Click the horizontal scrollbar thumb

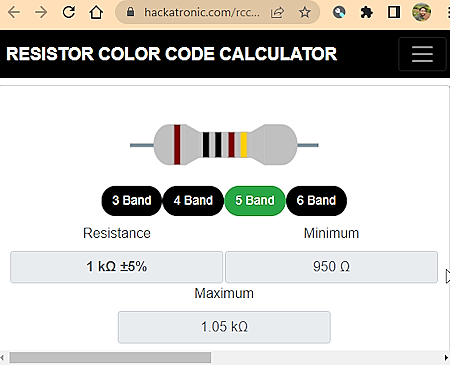coord(110,358)
